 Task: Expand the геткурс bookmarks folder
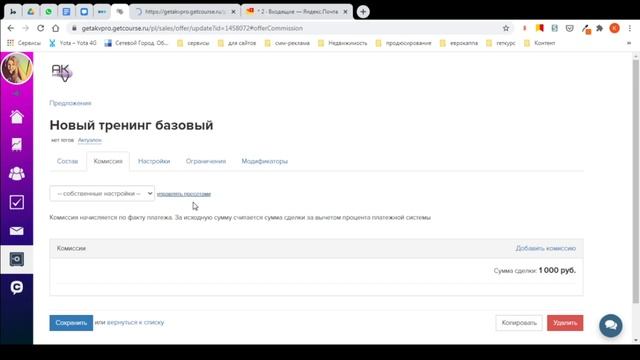[x=500, y=43]
